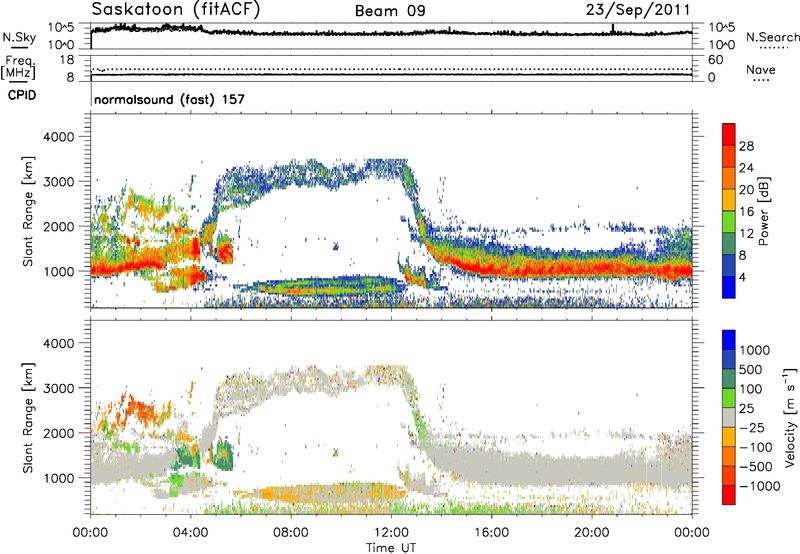Click the "-100" label on the velocity colorbar
The width and height of the screenshot is (800, 554).
click(756, 447)
